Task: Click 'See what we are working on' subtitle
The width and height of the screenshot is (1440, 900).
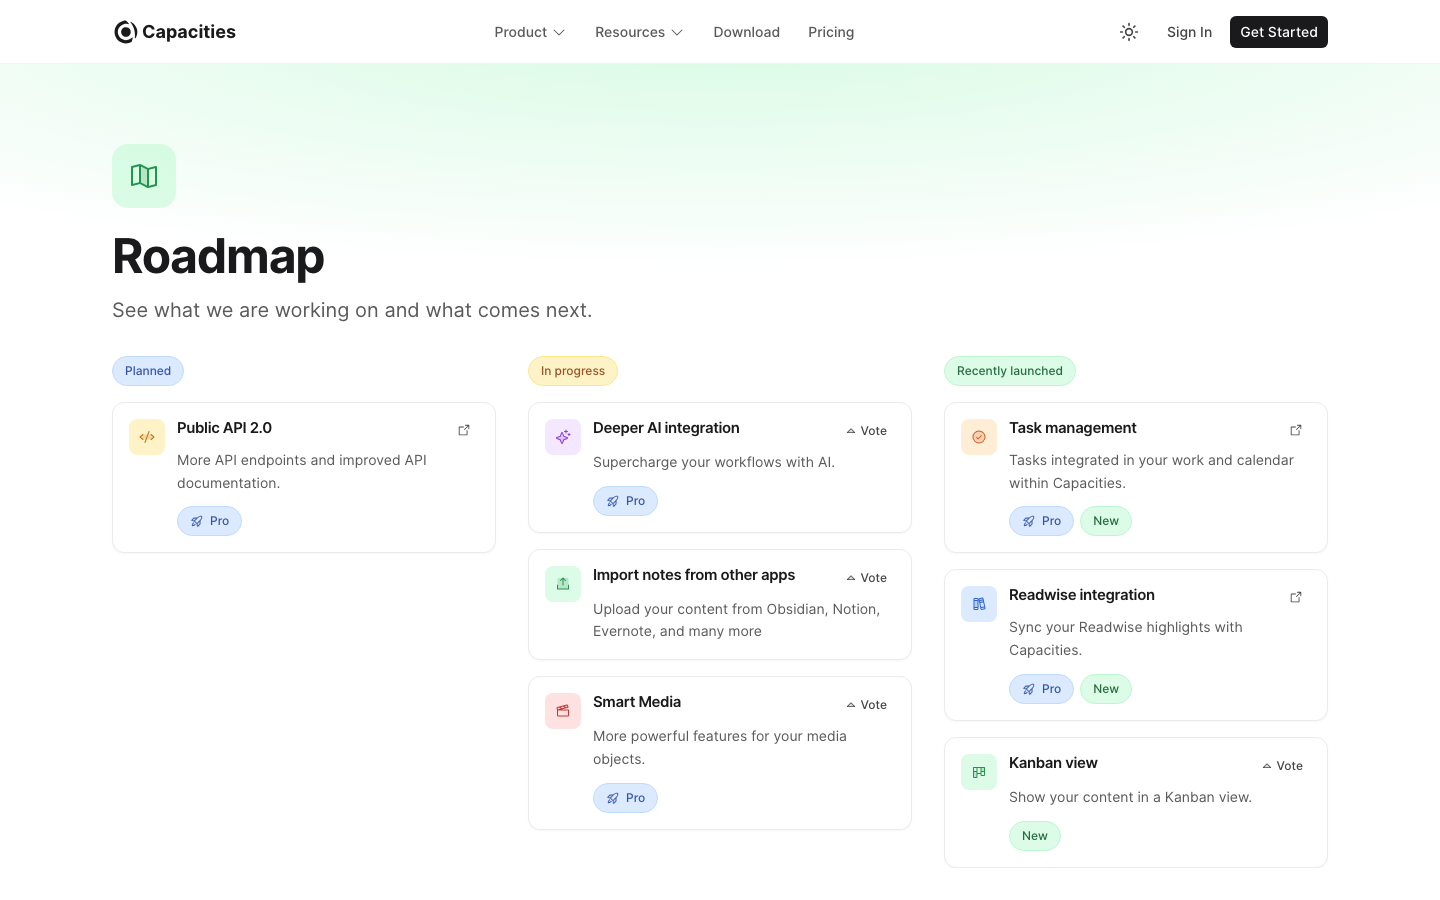Action: (x=352, y=310)
